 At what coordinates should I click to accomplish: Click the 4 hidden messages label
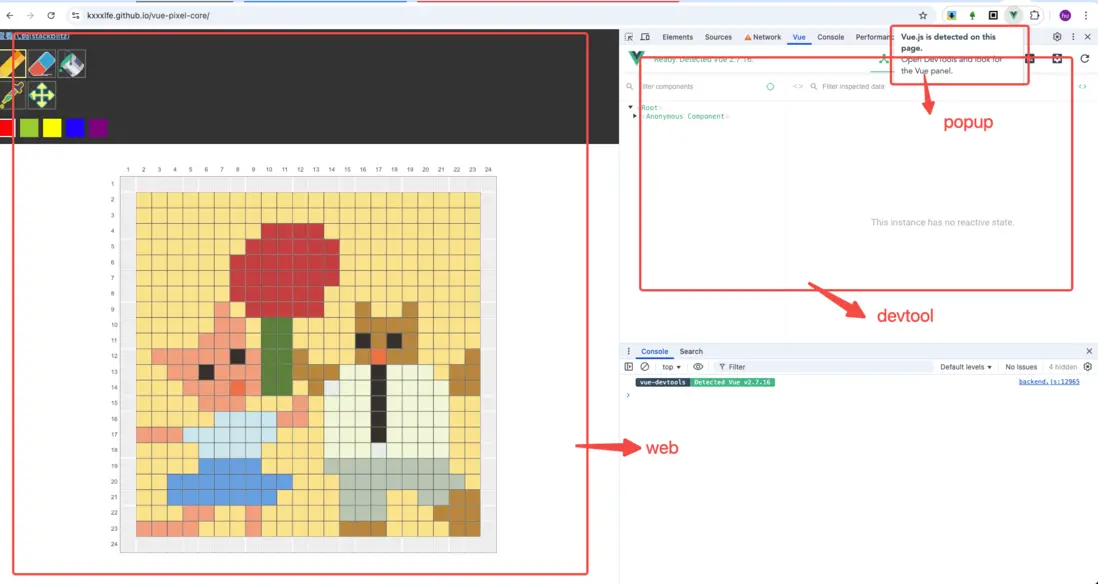[1062, 367]
